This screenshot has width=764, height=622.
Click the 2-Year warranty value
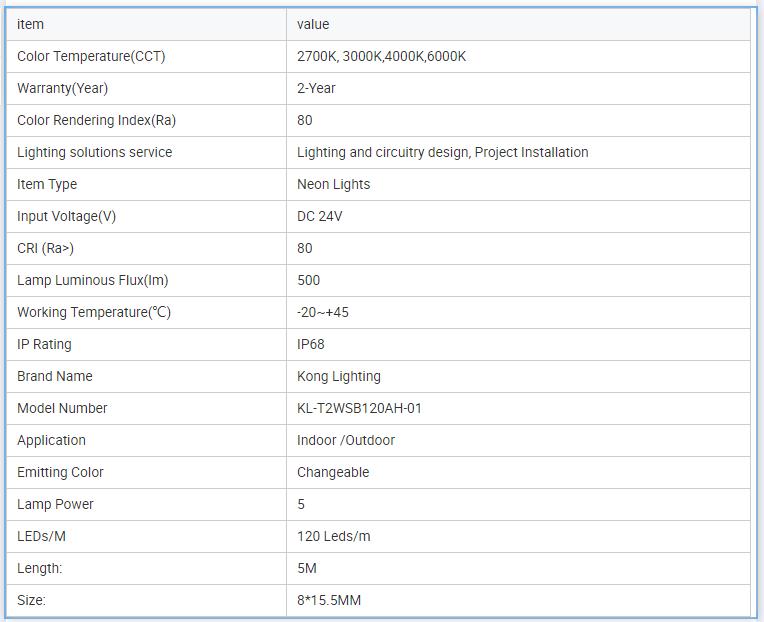(x=316, y=88)
